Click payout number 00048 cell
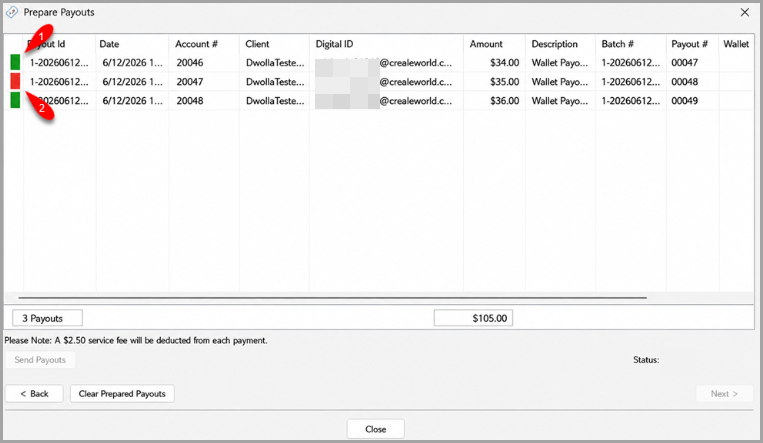The width and height of the screenshot is (763, 443). [x=685, y=81]
